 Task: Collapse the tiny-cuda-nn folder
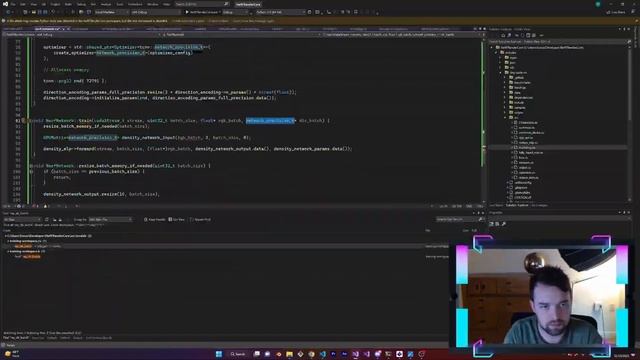501,73
